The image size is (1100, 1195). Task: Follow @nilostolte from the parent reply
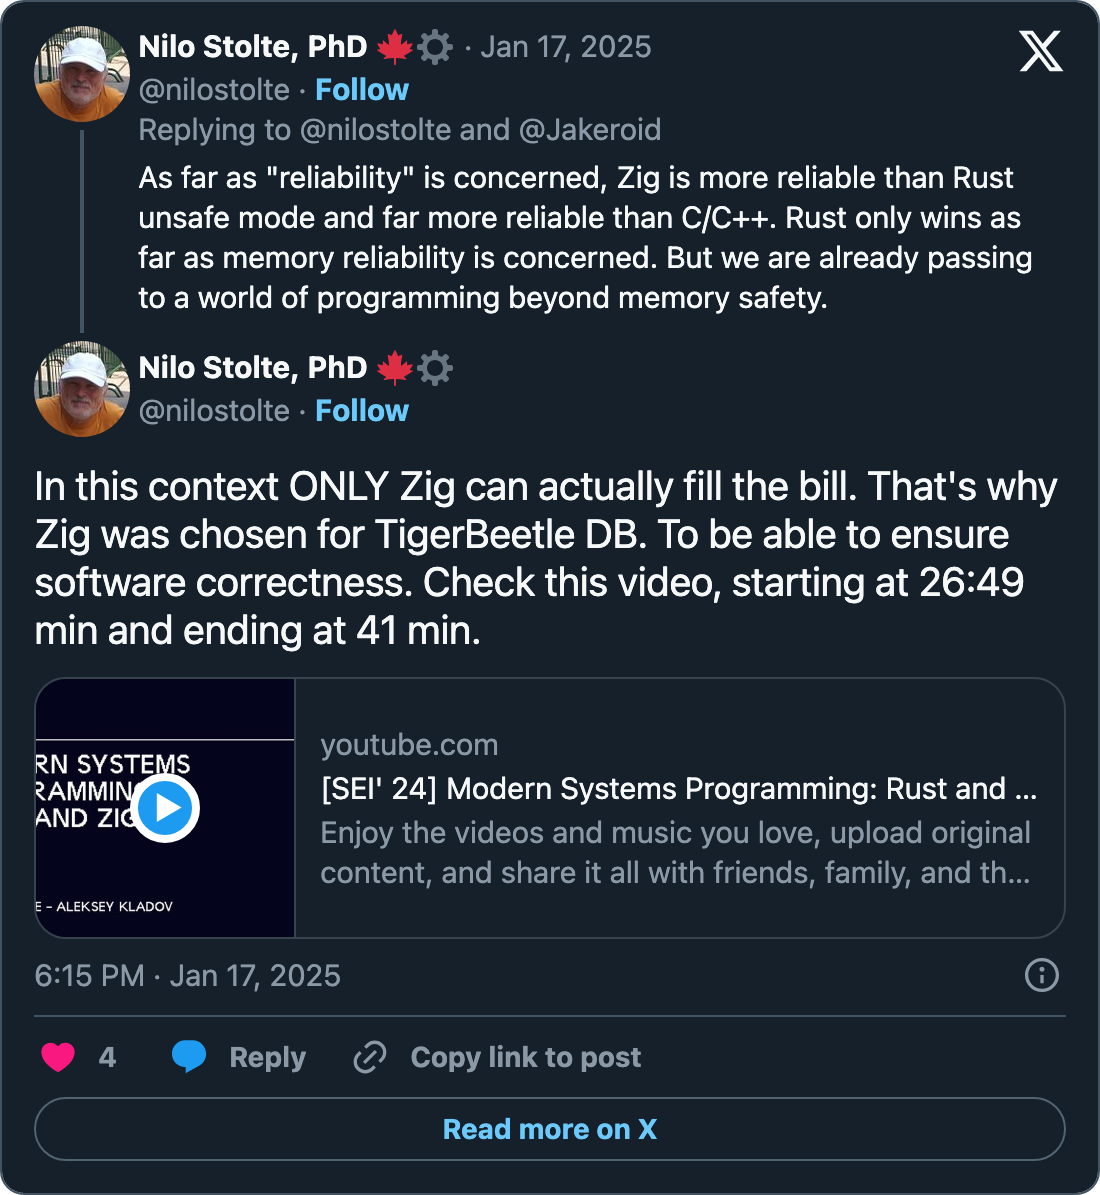(x=362, y=90)
